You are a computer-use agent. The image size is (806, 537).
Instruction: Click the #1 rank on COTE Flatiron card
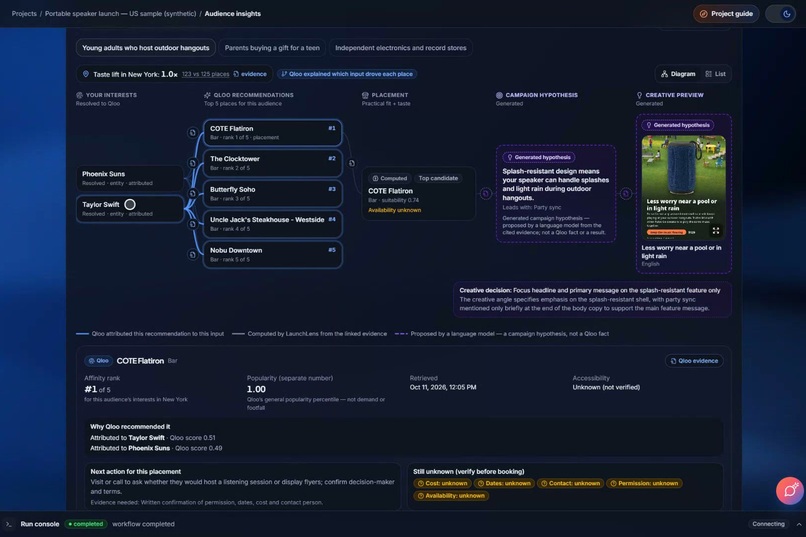(x=332, y=128)
